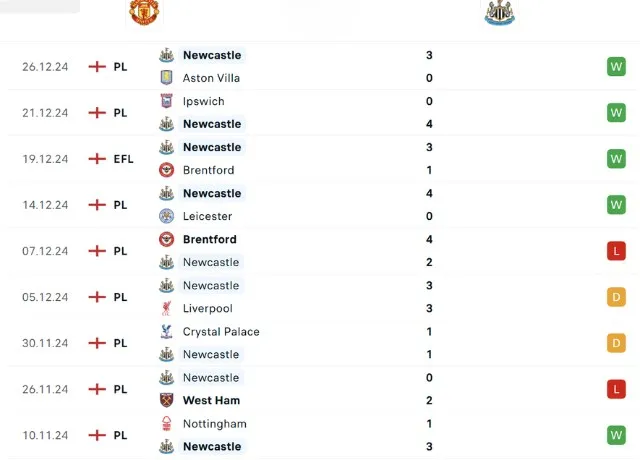The image size is (640, 460).
Task: Click the red L badge for 07.12.24
Action: click(616, 251)
